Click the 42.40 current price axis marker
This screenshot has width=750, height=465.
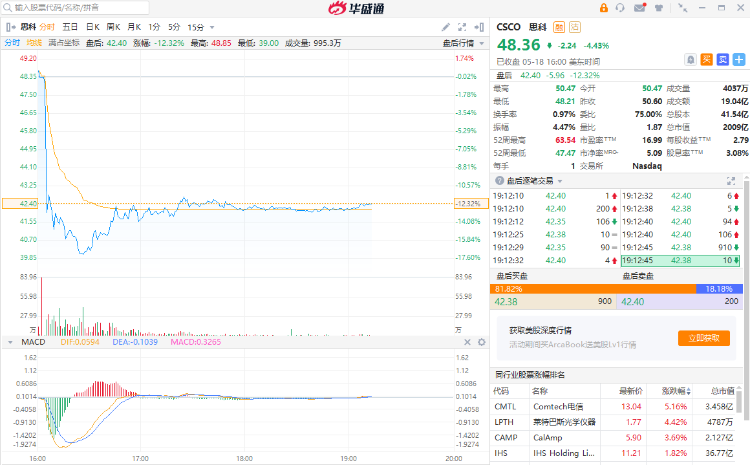point(20,204)
